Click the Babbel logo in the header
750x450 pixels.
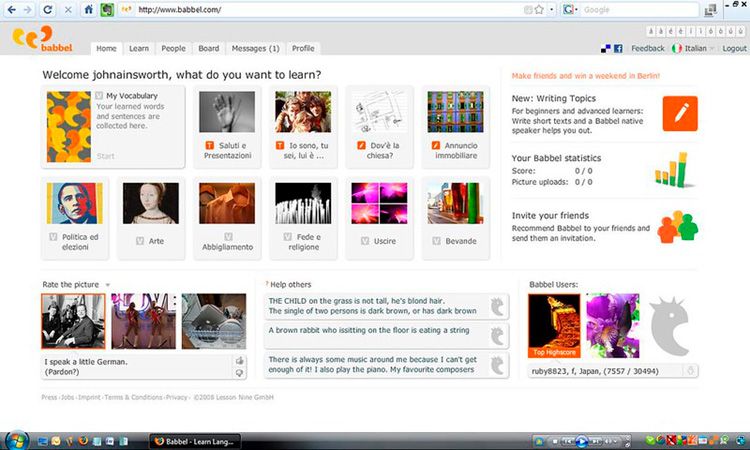click(x=33, y=41)
